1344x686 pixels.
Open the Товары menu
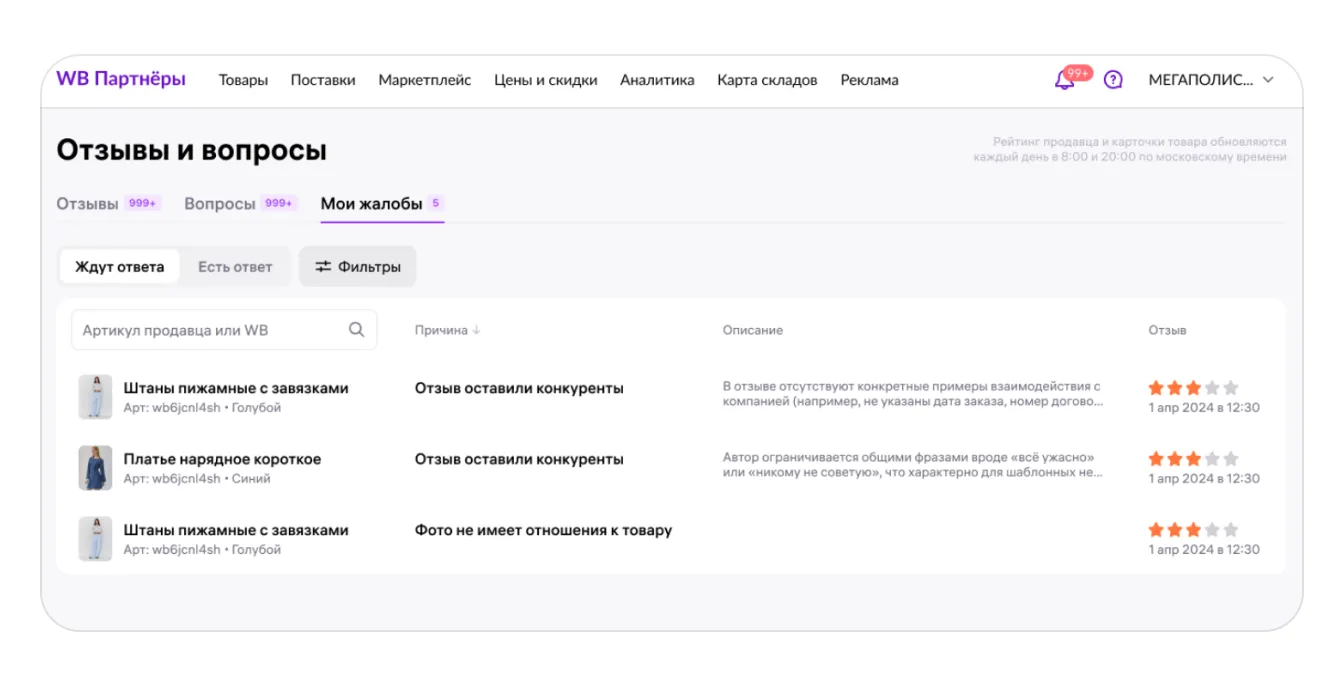click(243, 80)
